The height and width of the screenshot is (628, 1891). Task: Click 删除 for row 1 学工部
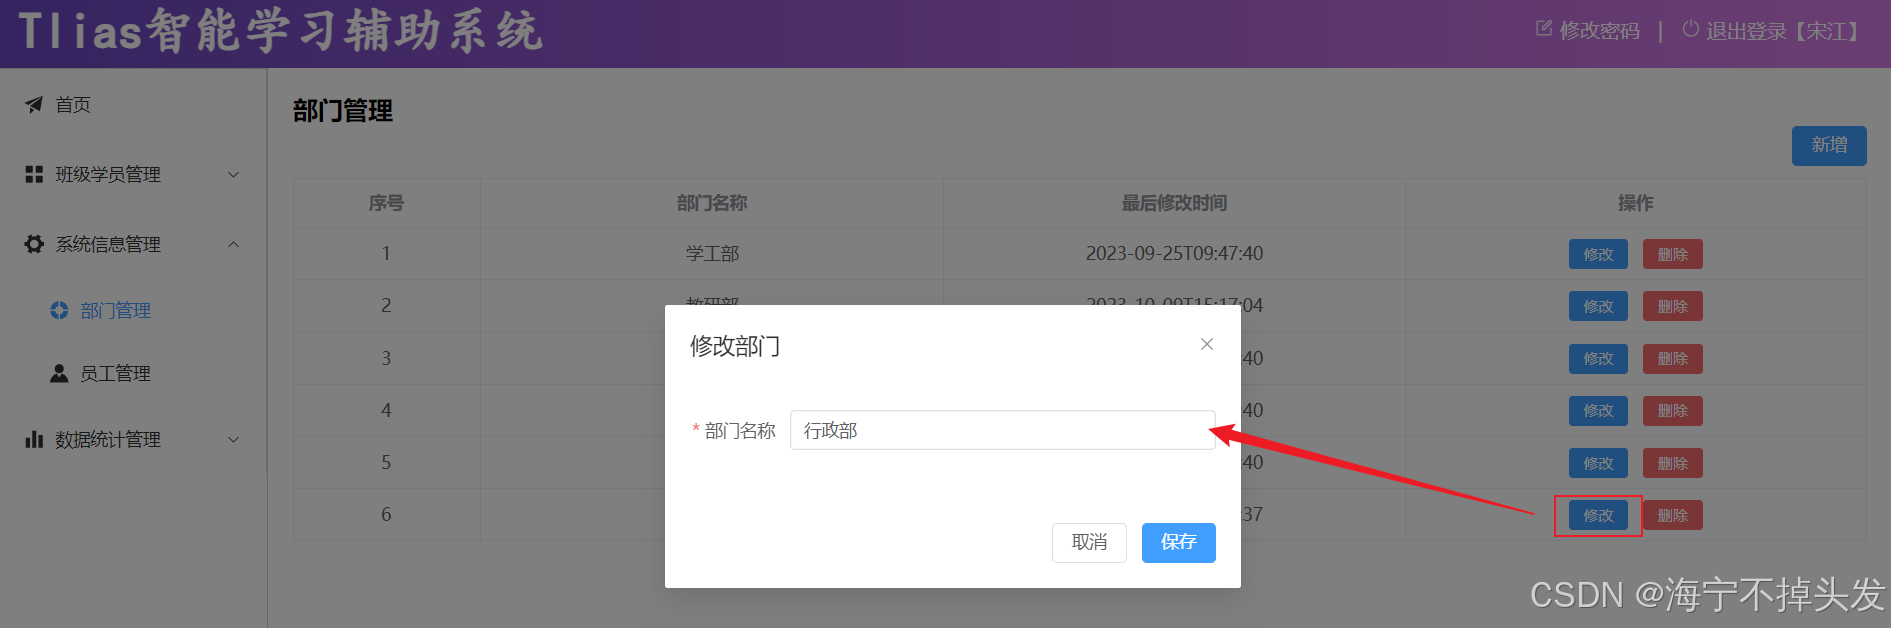coord(1672,254)
